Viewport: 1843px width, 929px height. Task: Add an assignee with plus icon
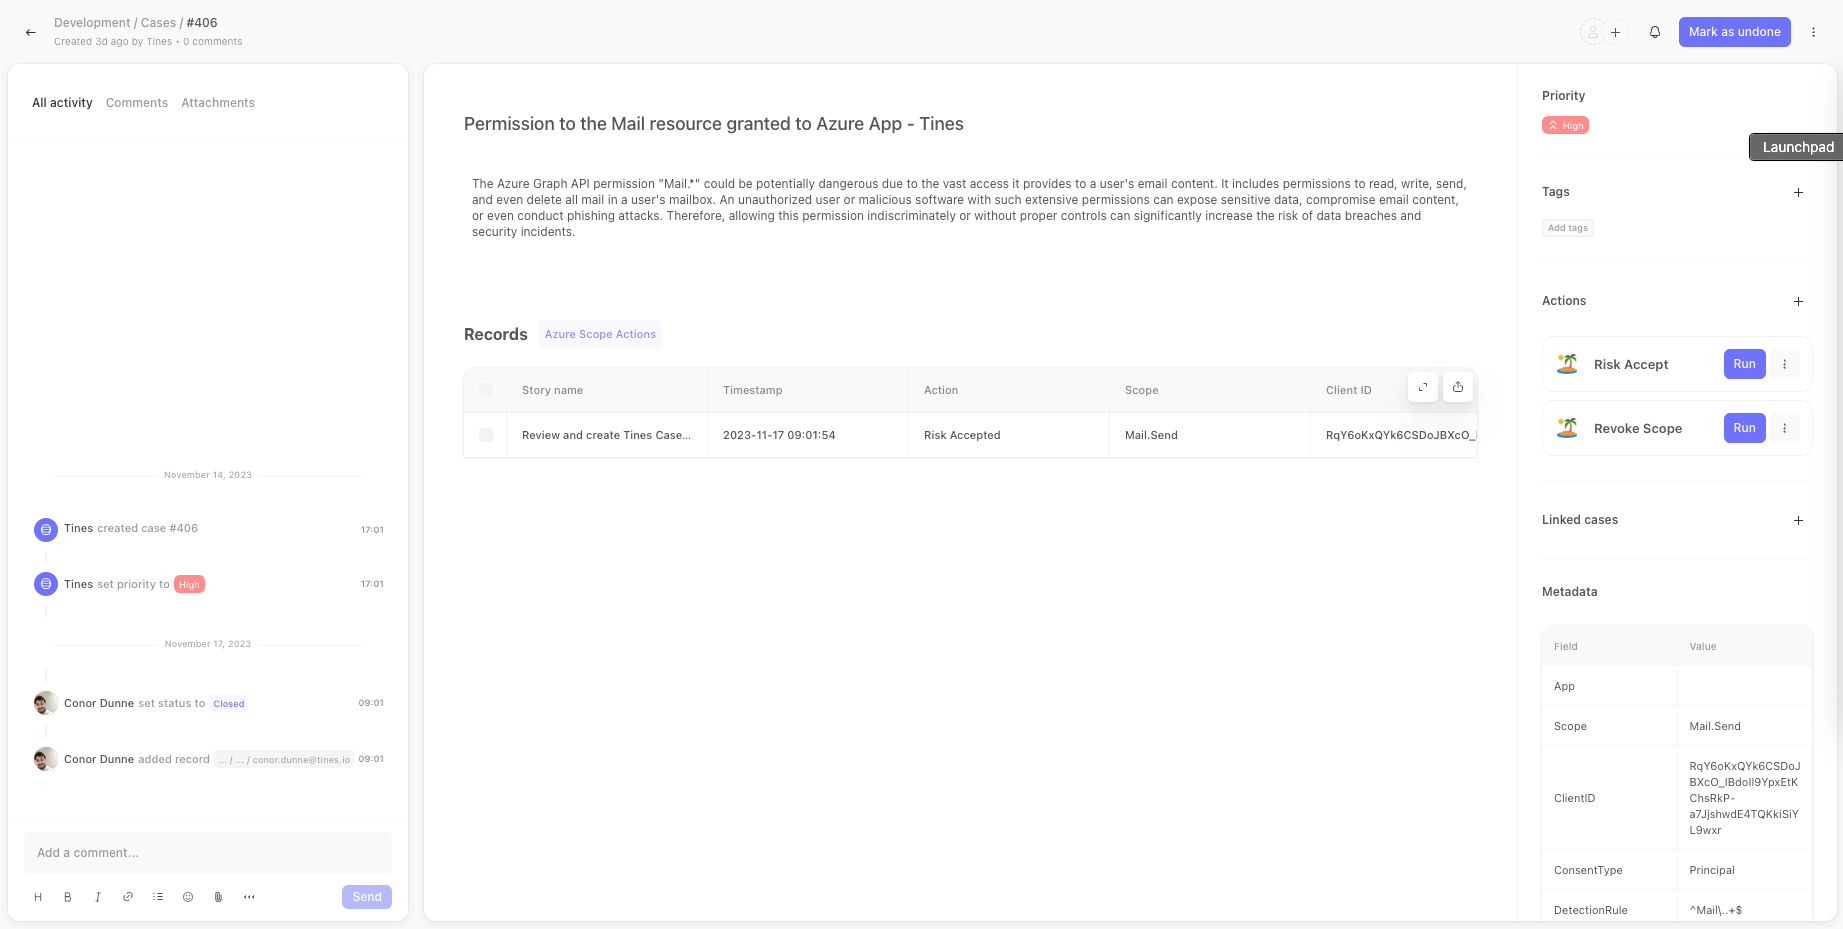click(1615, 32)
